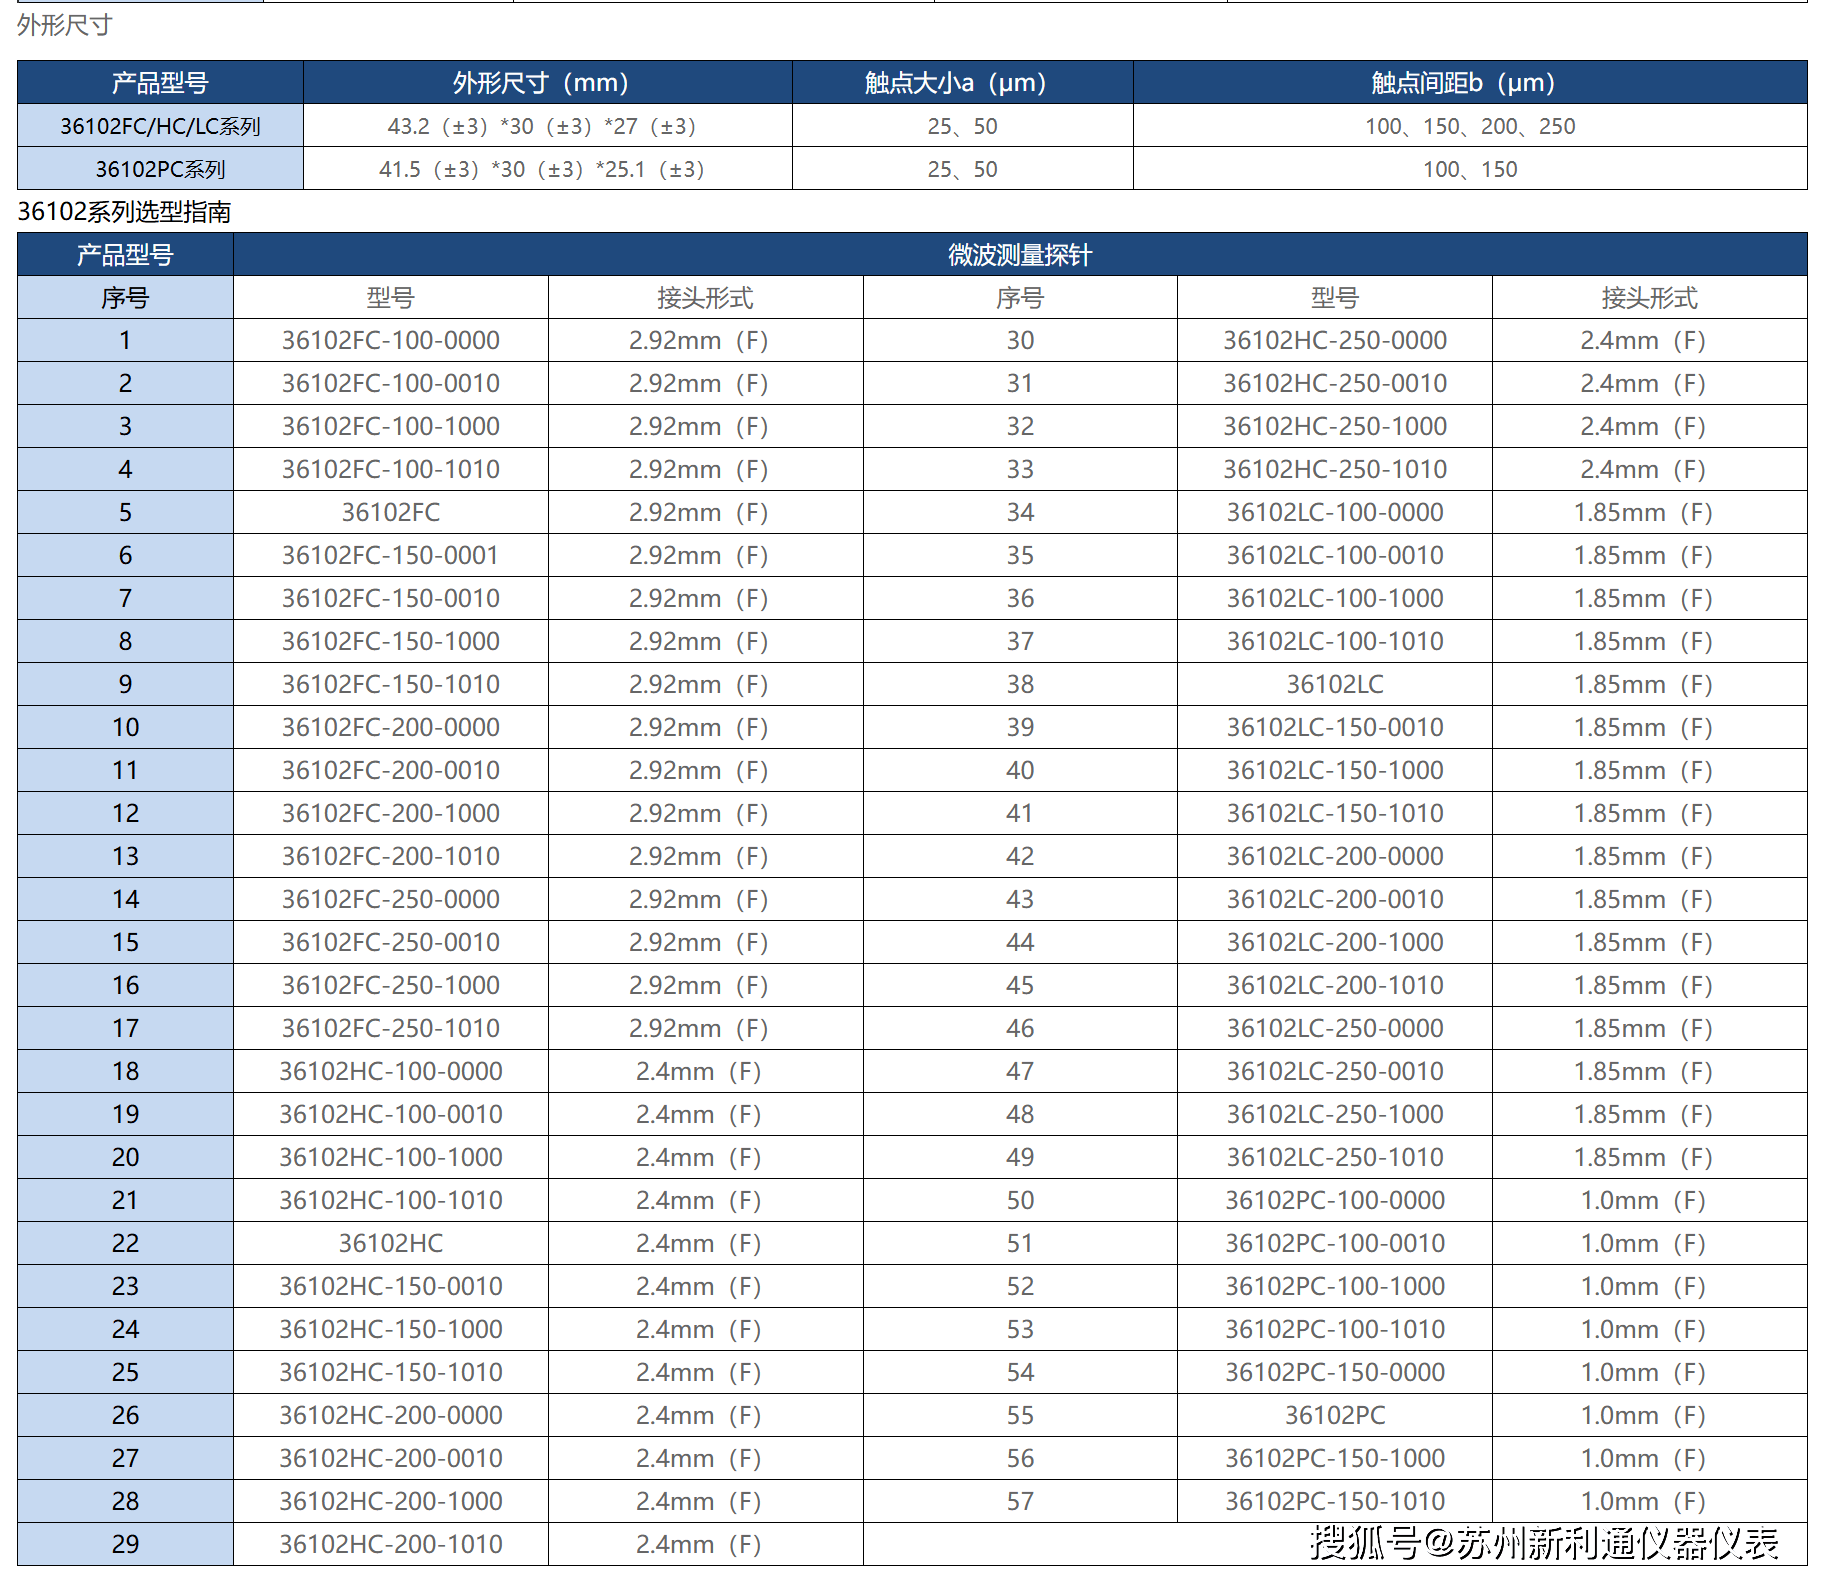1824x1582 pixels.
Task: Click model 36102PC-150-1010
Action: (x=1335, y=1501)
